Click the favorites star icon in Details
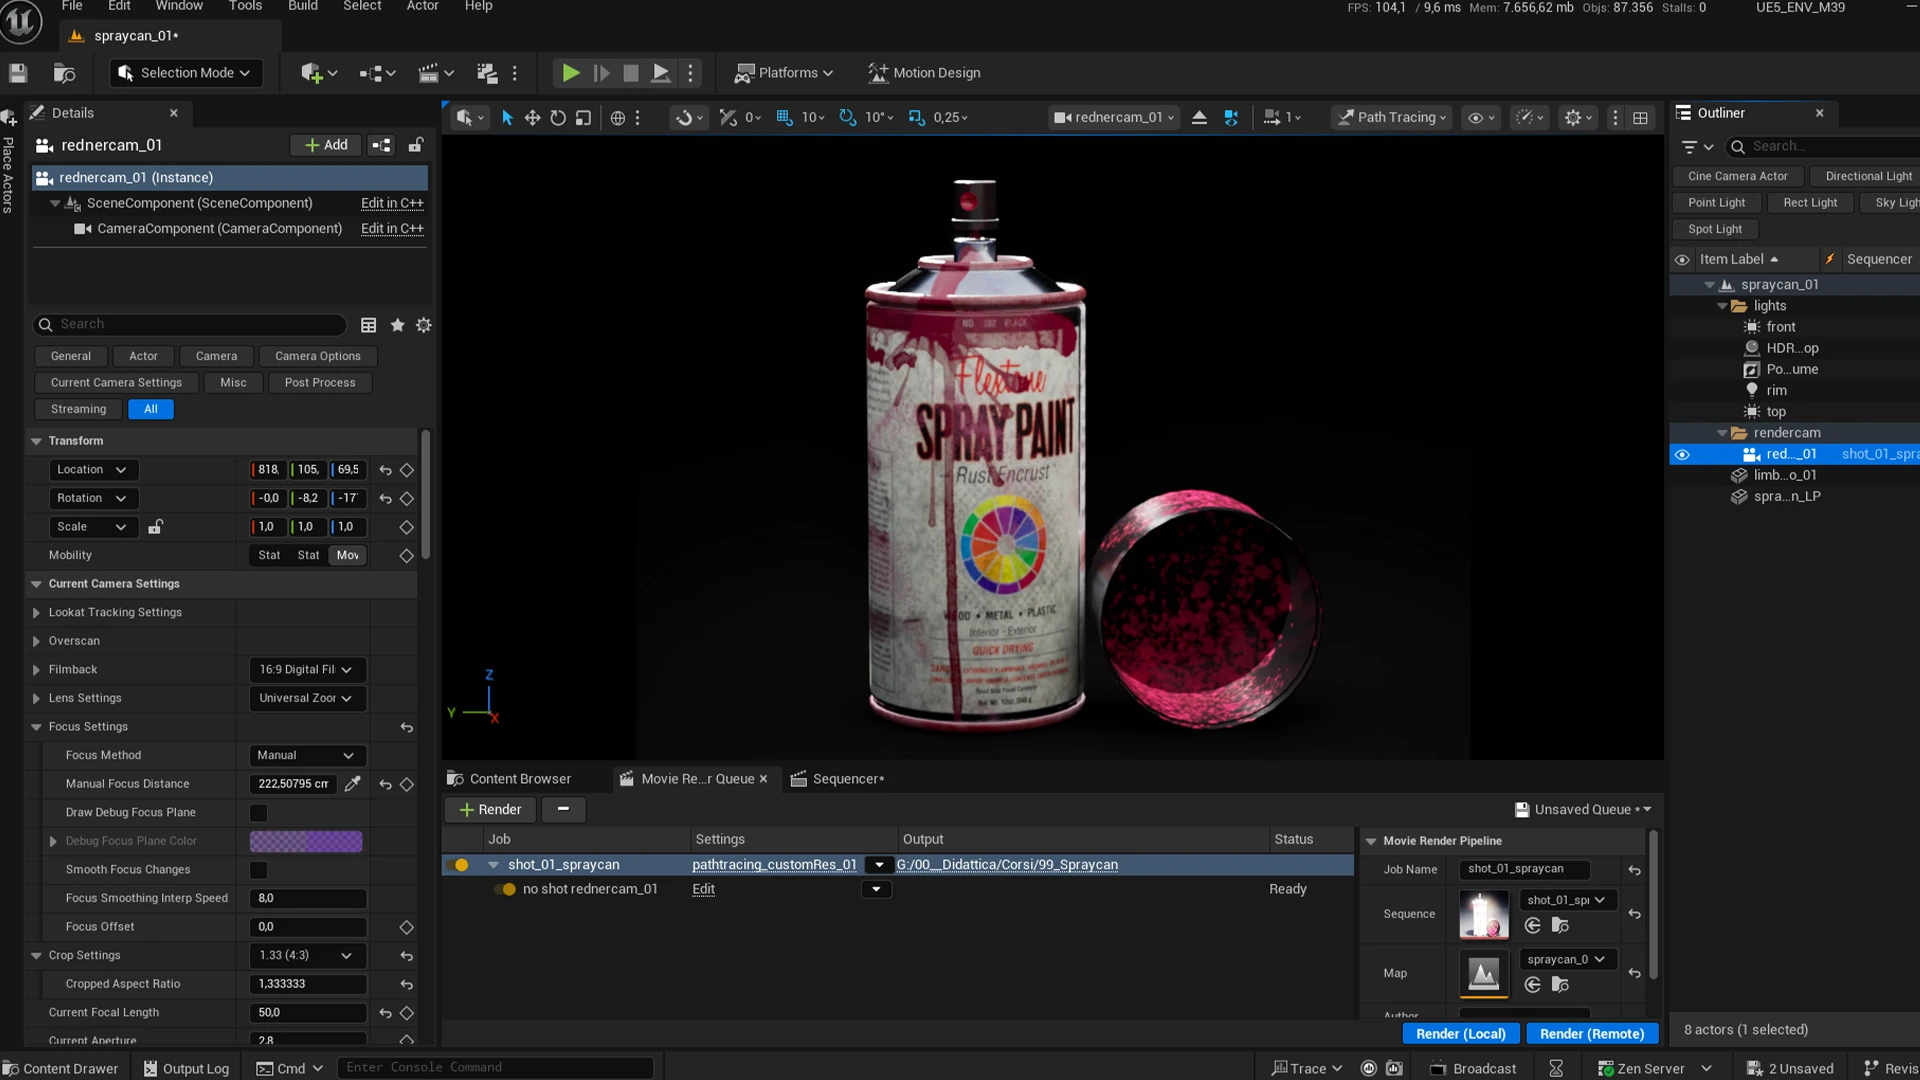 [x=397, y=325]
